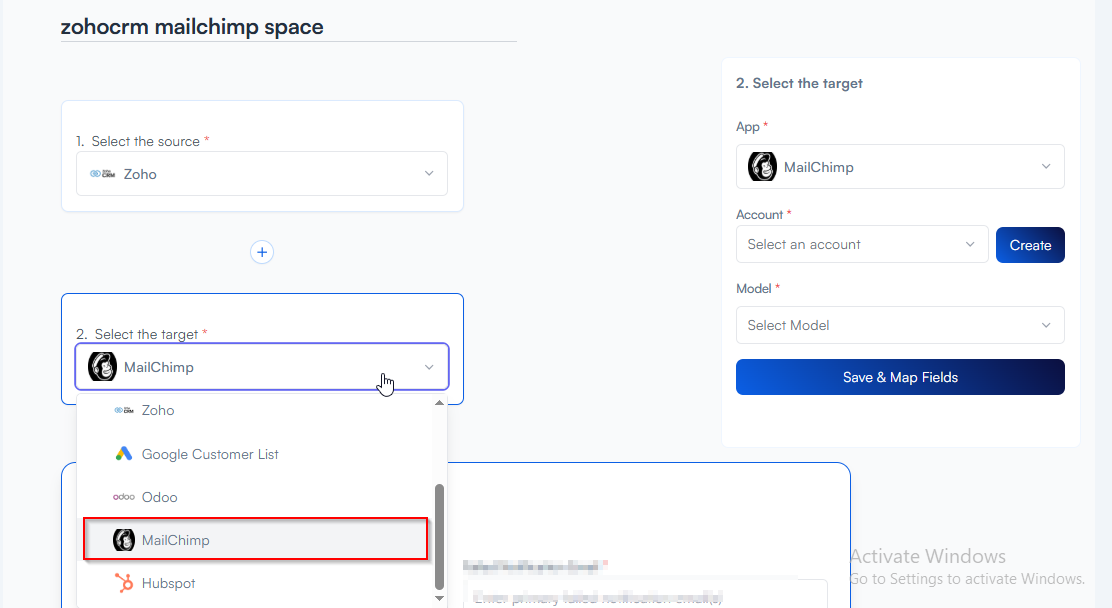Click the MailChimp logo in target field
Screen dimensions: 1112x608
point(103,367)
